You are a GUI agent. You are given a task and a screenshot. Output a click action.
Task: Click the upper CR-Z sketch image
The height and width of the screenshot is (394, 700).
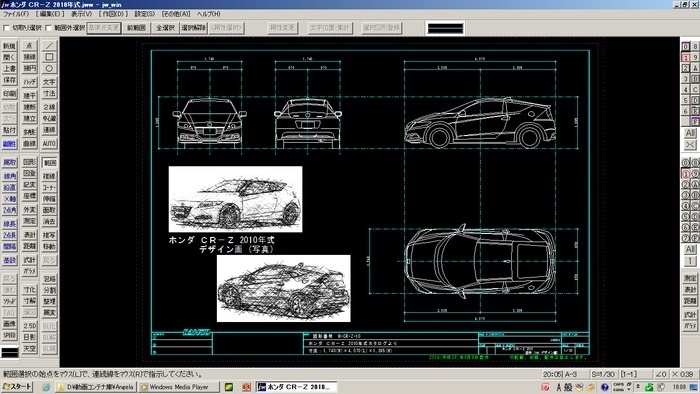(235, 199)
